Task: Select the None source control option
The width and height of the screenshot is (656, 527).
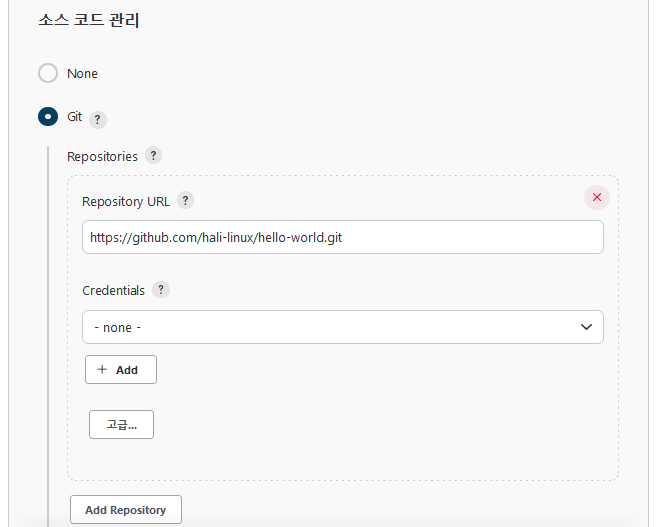Action: [48, 73]
